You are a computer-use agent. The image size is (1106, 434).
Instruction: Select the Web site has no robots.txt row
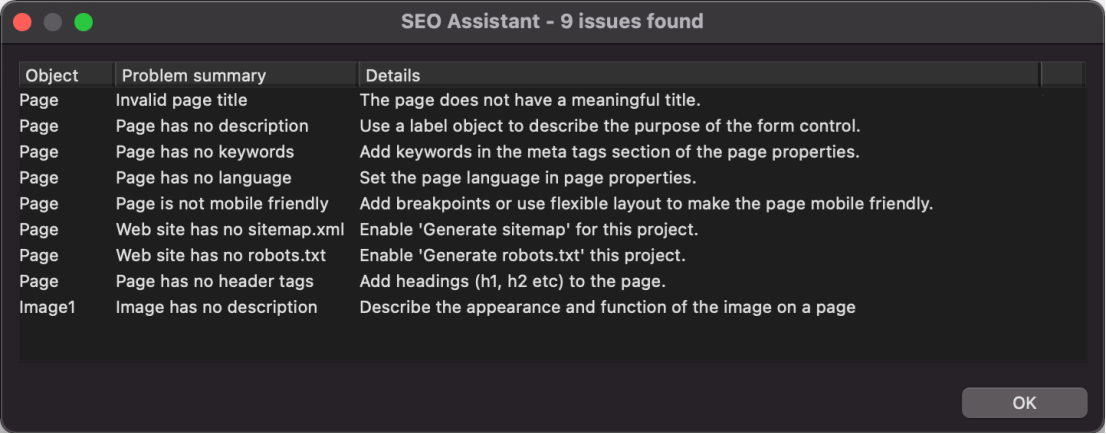(552, 255)
